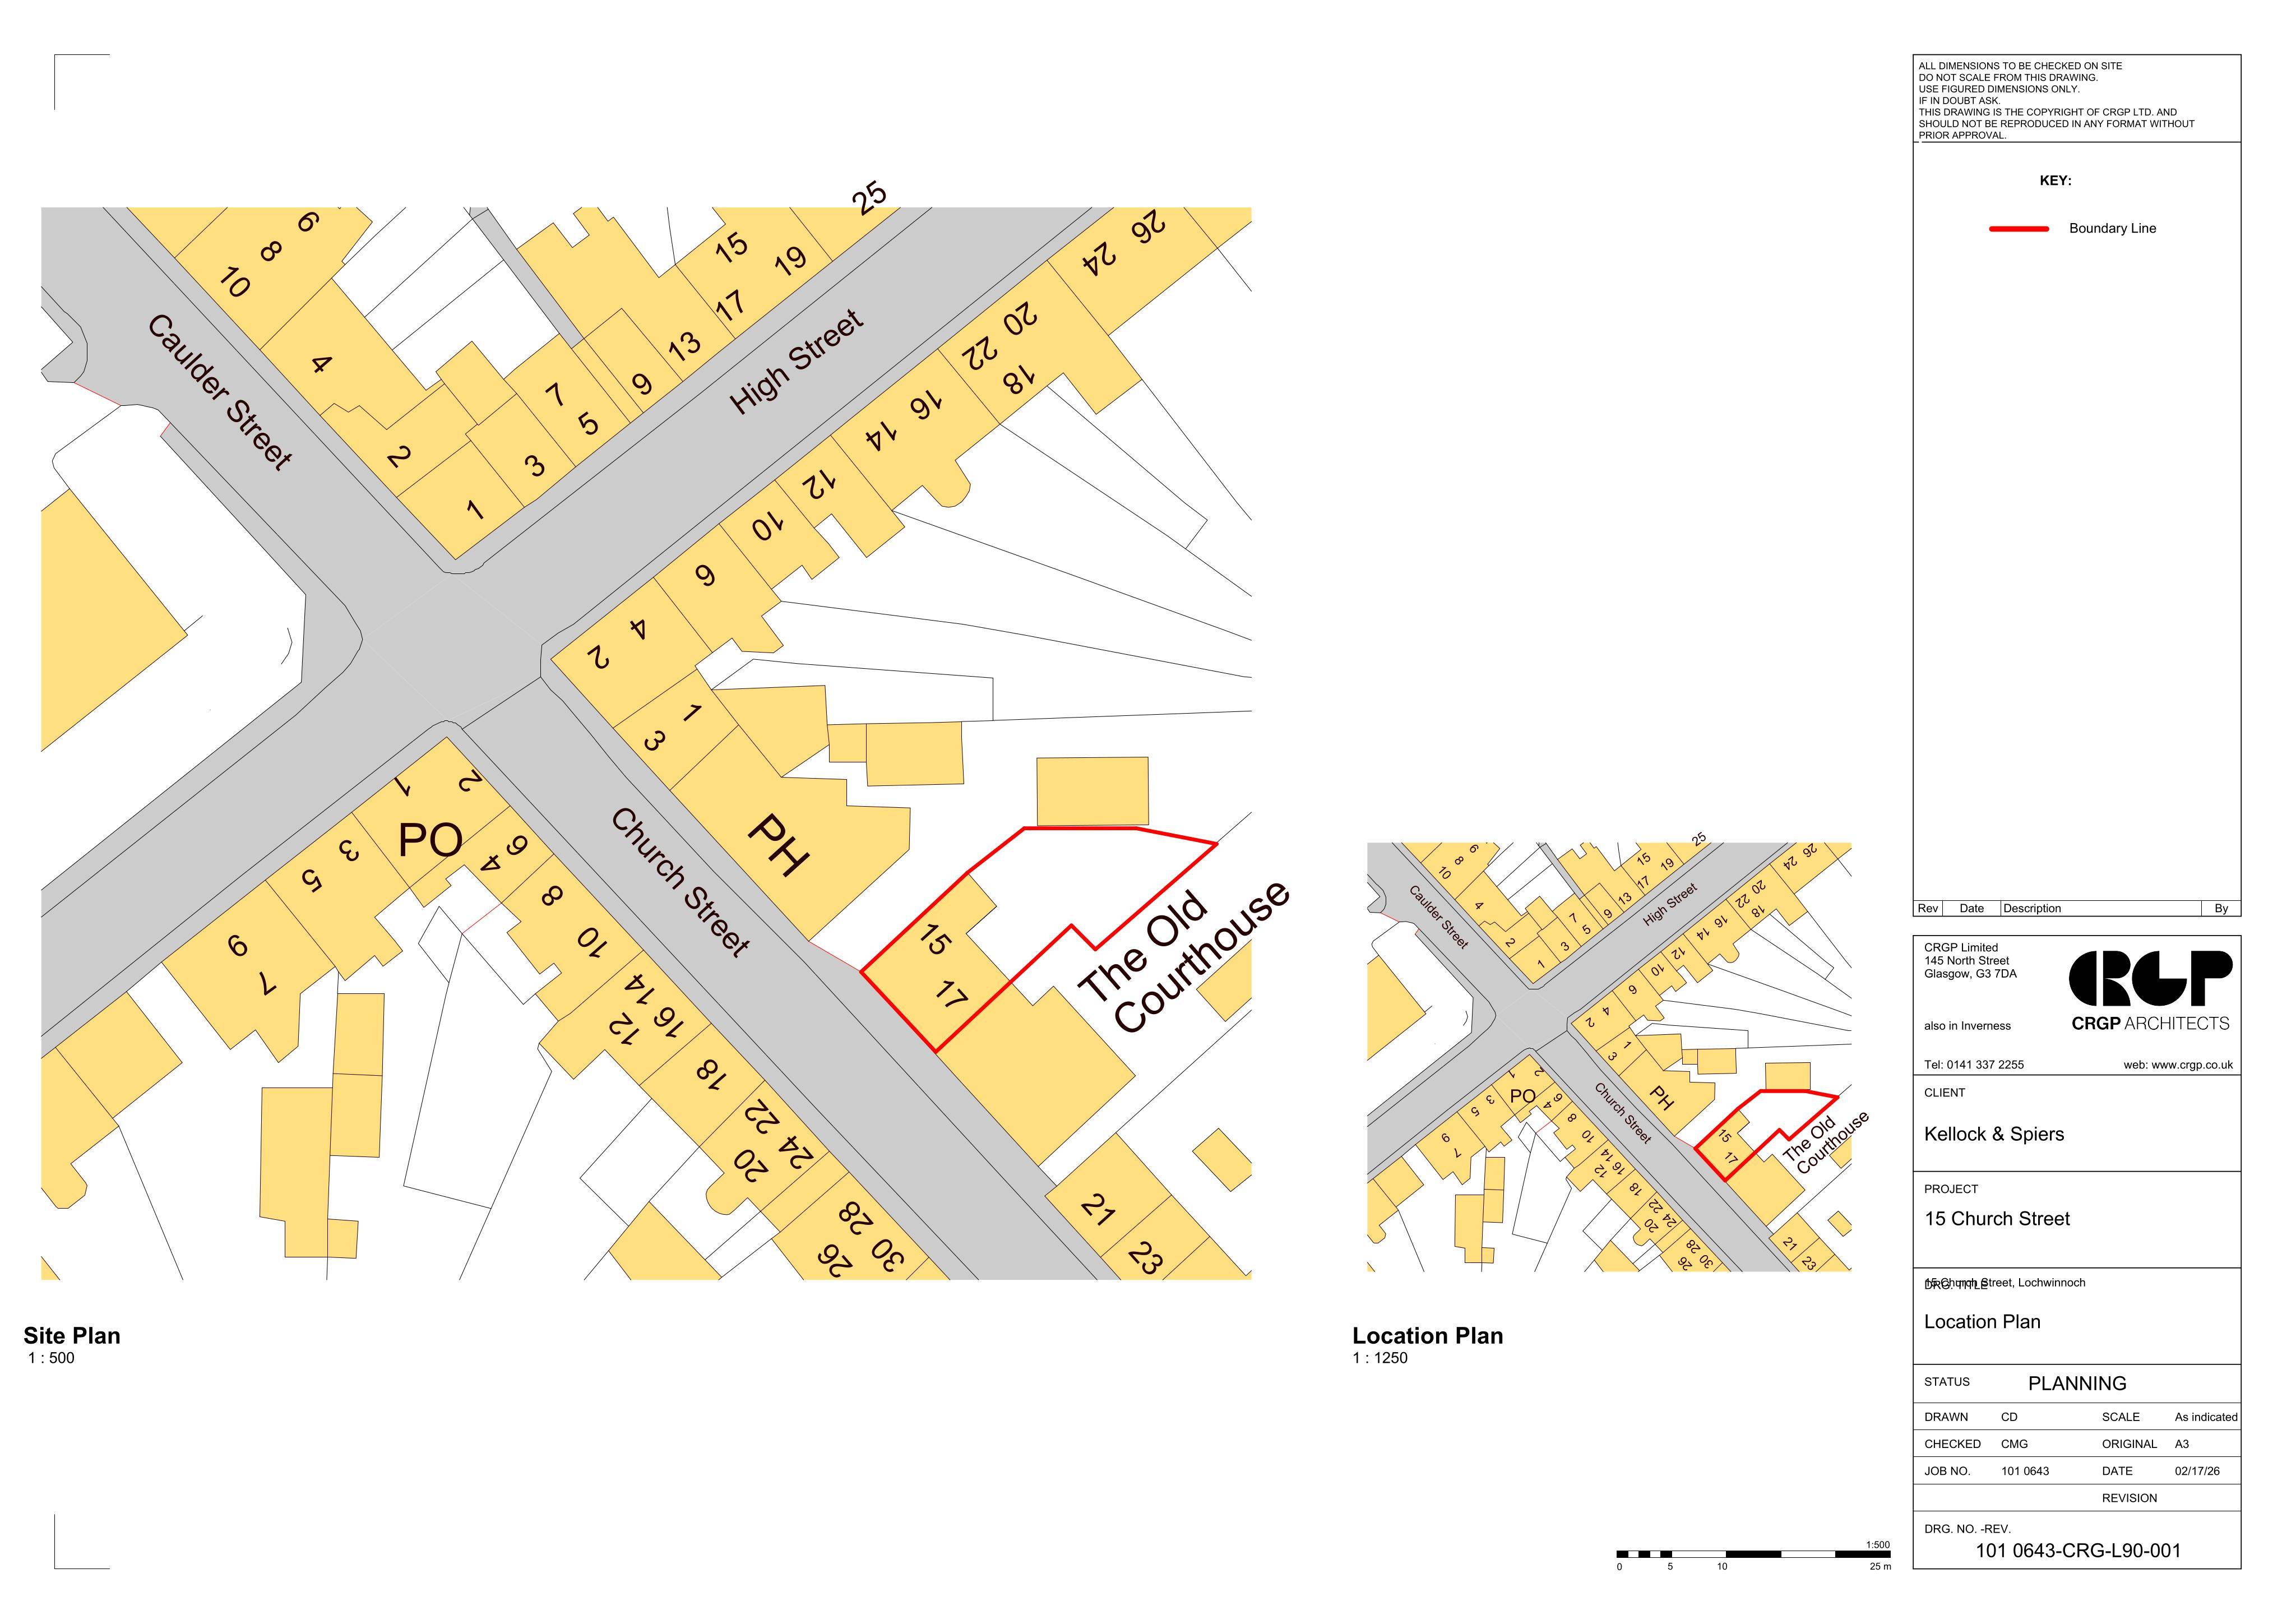Click the project name '15 Church Street'
Screen dimensions: 2296x1624
[x=1997, y=1218]
